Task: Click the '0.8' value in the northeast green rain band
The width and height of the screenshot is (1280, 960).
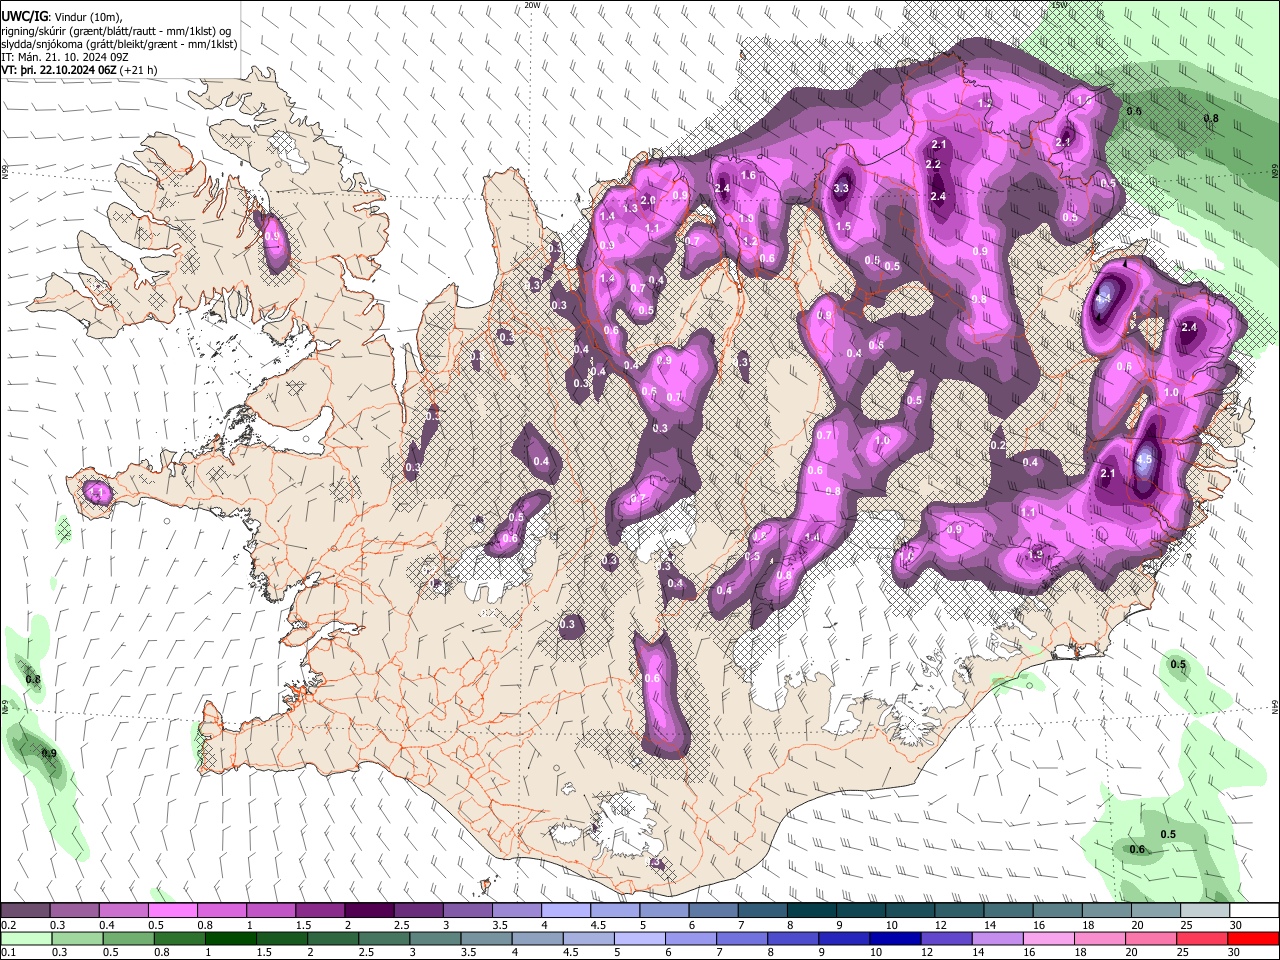Action: pos(1211,118)
